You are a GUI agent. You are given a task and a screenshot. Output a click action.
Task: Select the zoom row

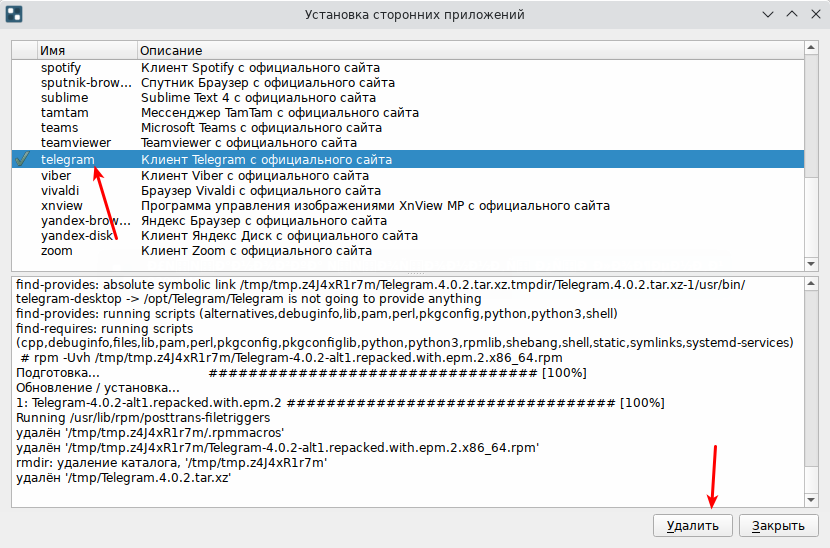[408, 250]
